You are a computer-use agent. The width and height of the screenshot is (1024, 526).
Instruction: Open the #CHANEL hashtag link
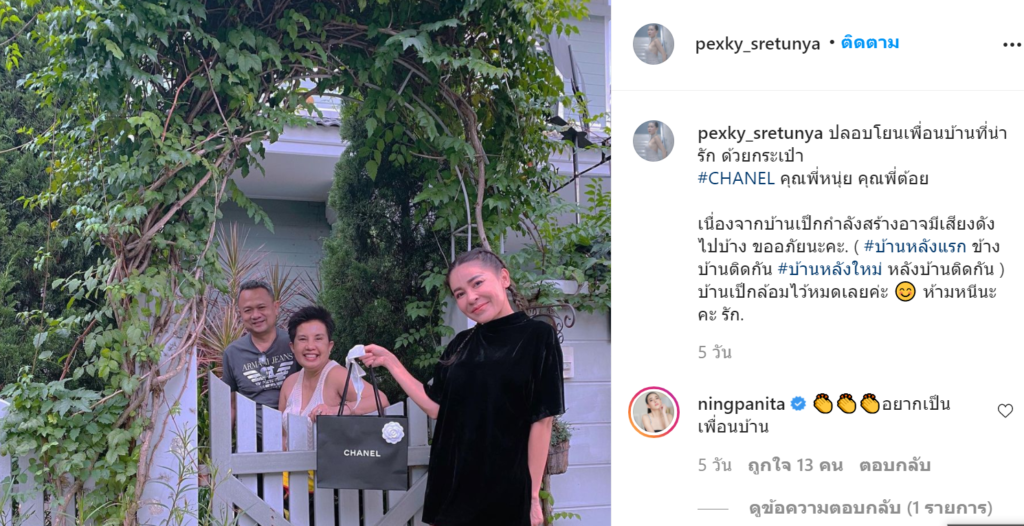(x=736, y=178)
